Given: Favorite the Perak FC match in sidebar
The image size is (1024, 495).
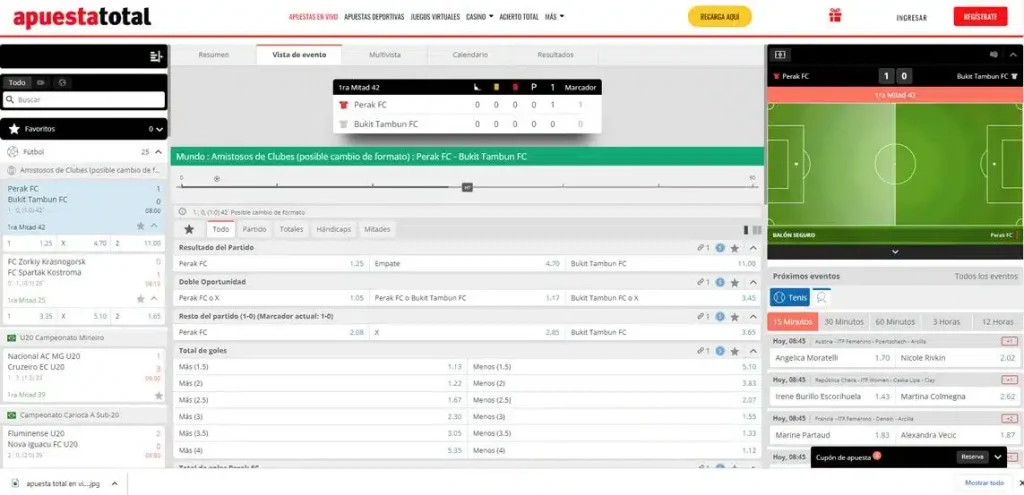Looking at the screenshot, I should click(x=140, y=226).
